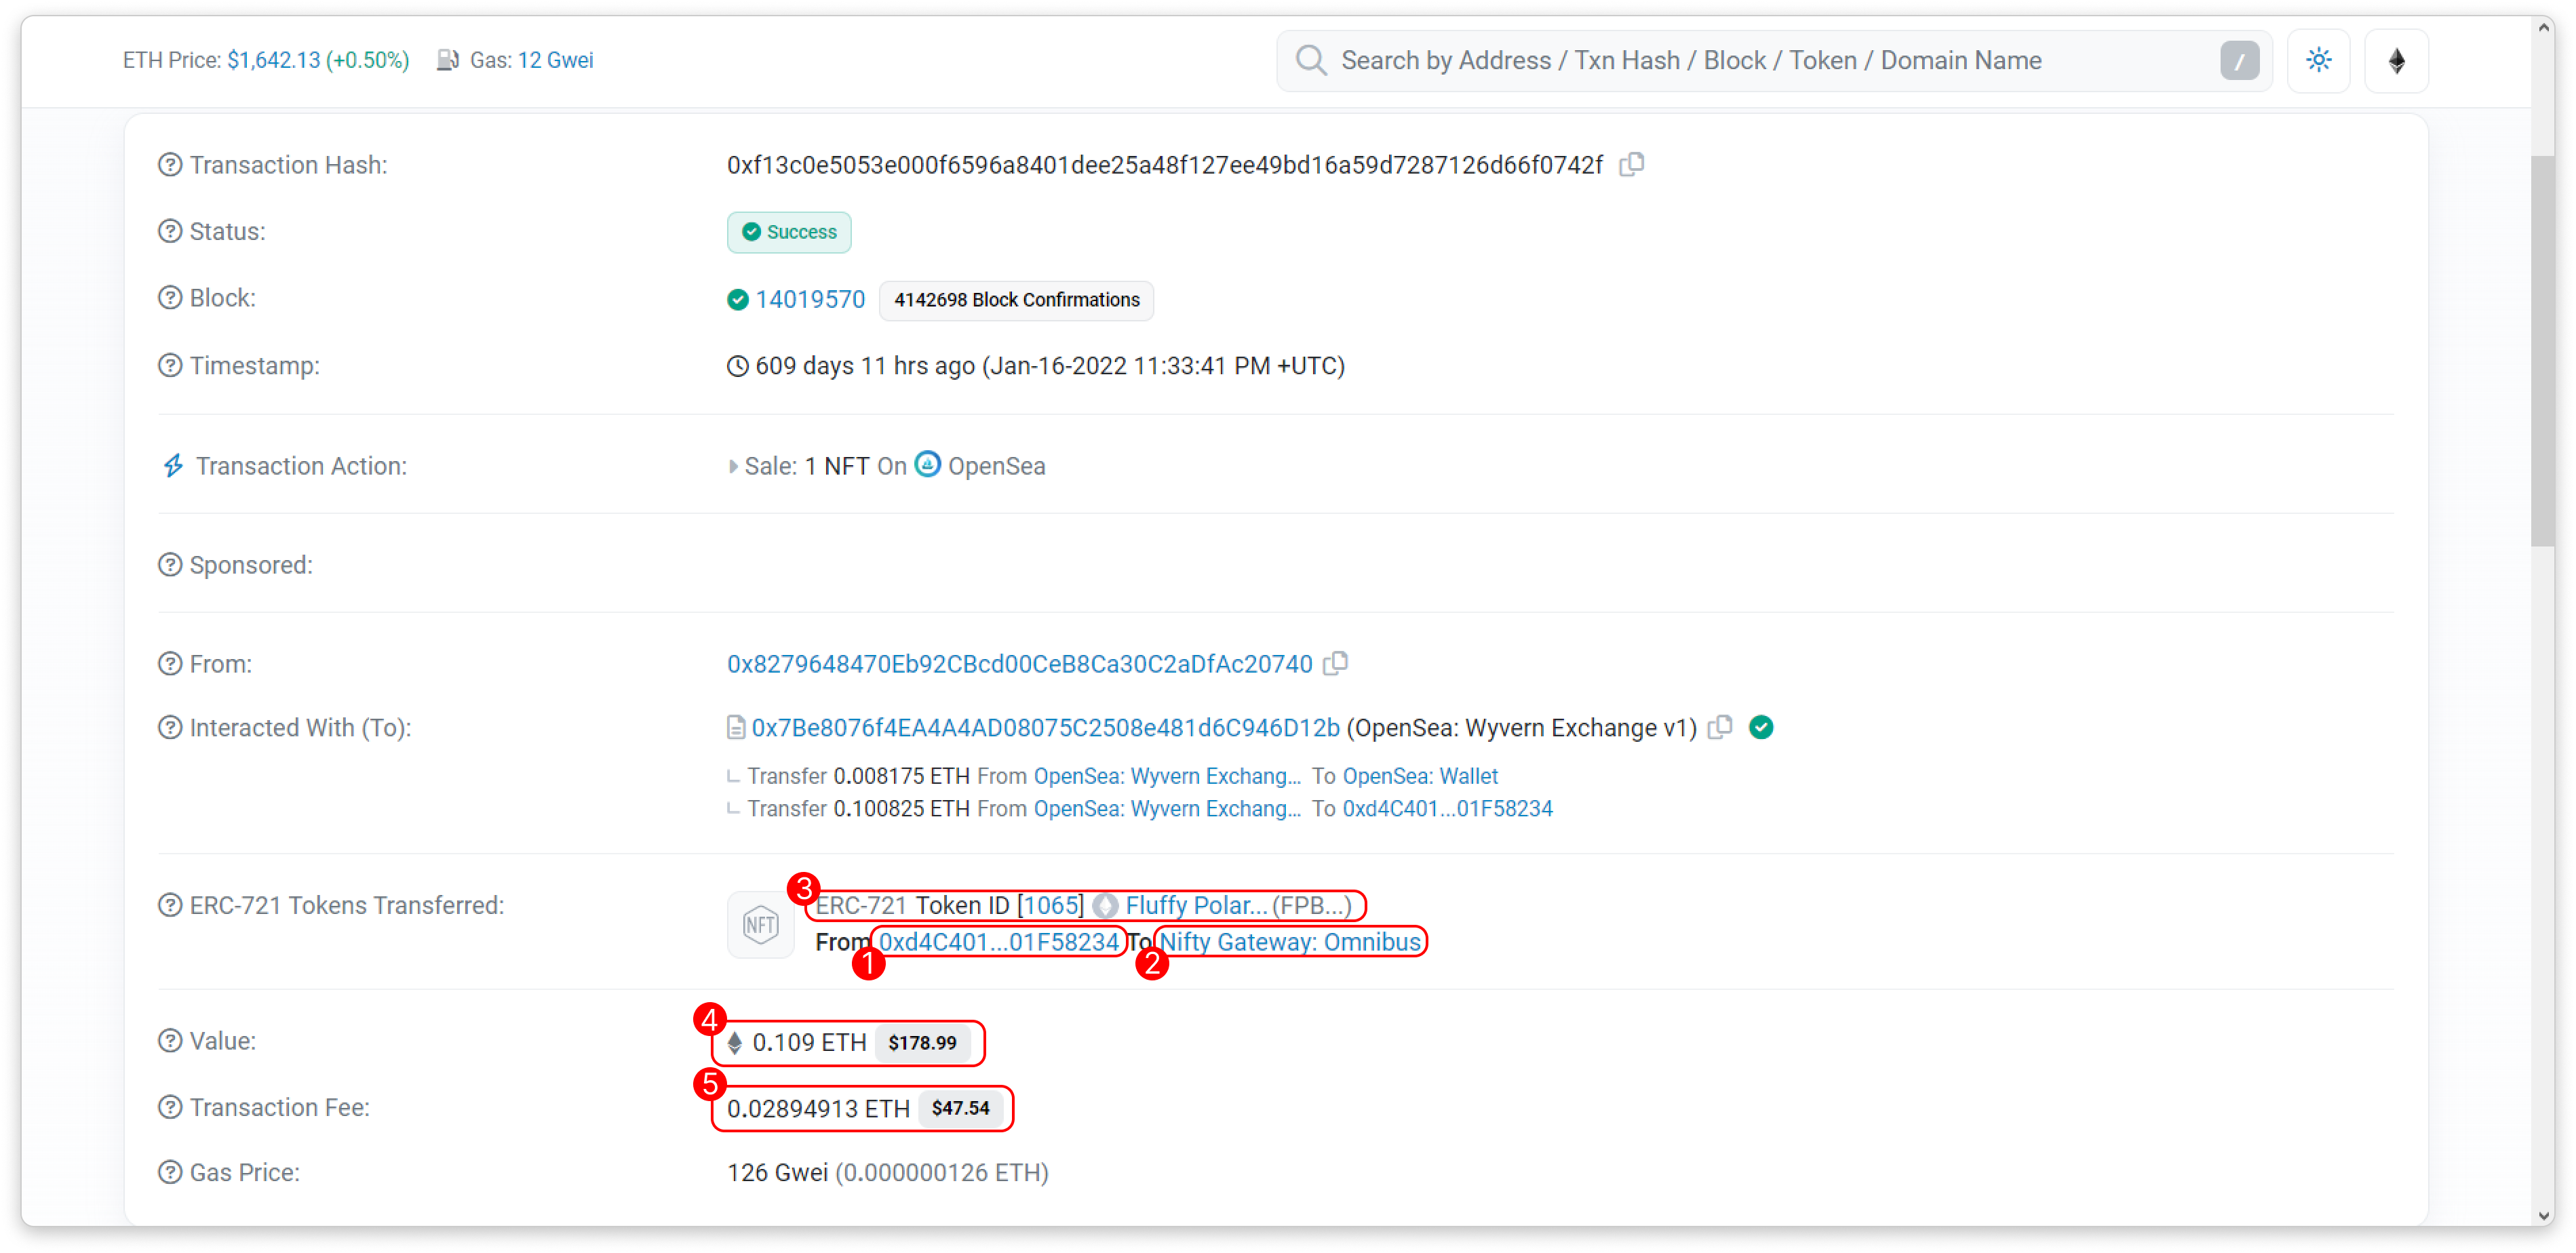Switch to dark mode with the sun icon
2576x1253 pixels.
pyautogui.click(x=2319, y=60)
